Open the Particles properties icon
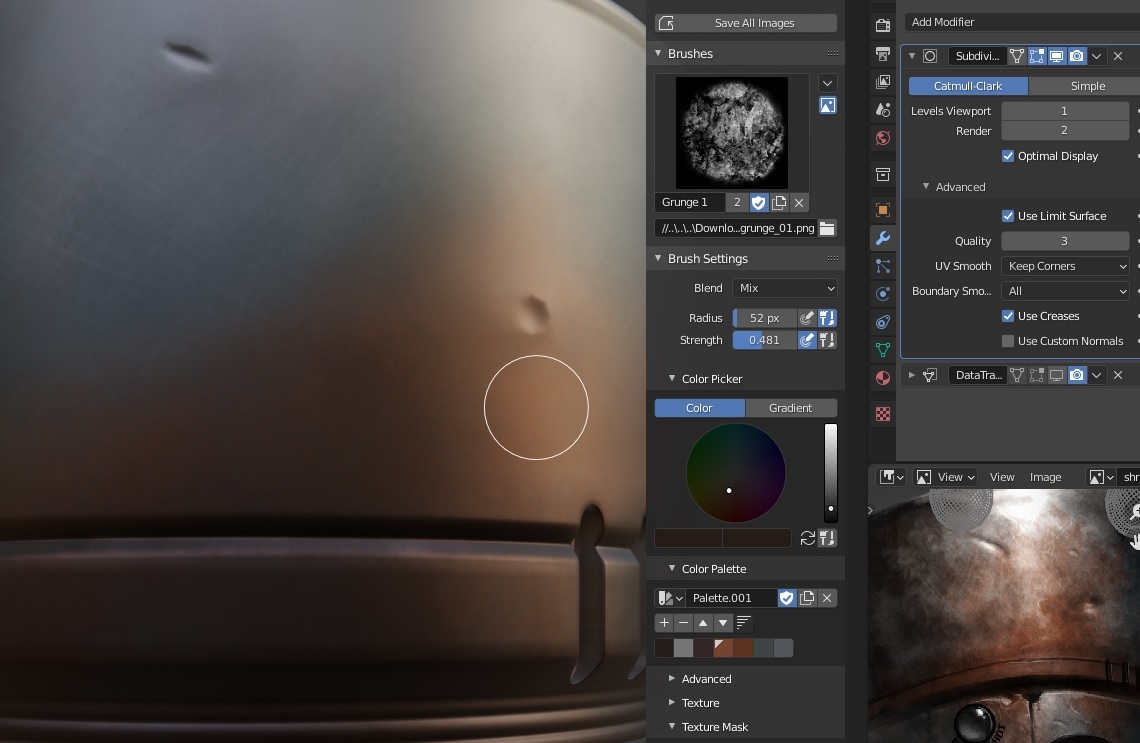 tap(883, 266)
